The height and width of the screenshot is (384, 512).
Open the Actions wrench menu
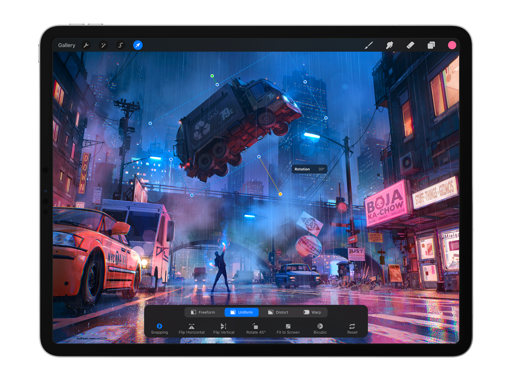[x=86, y=45]
